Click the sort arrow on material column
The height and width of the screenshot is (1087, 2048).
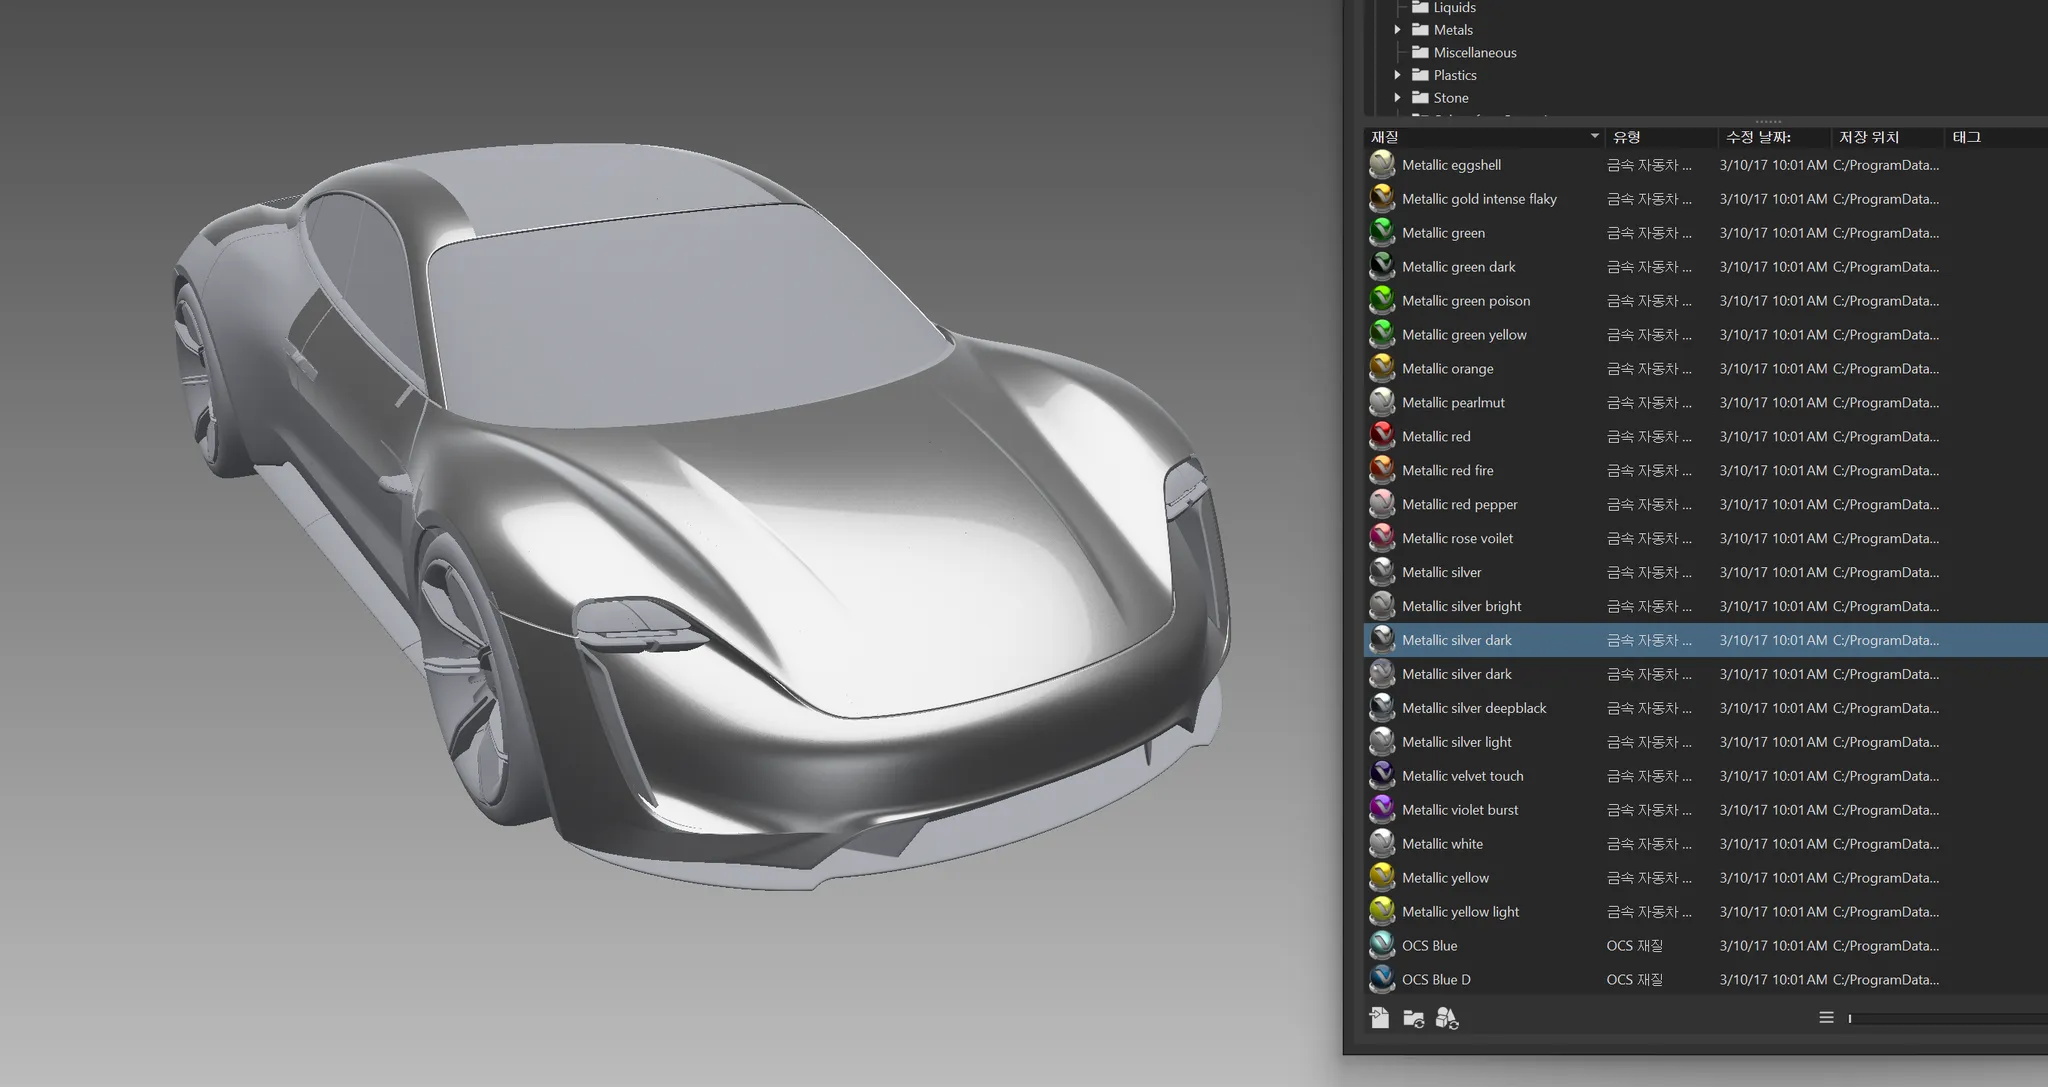(1594, 137)
